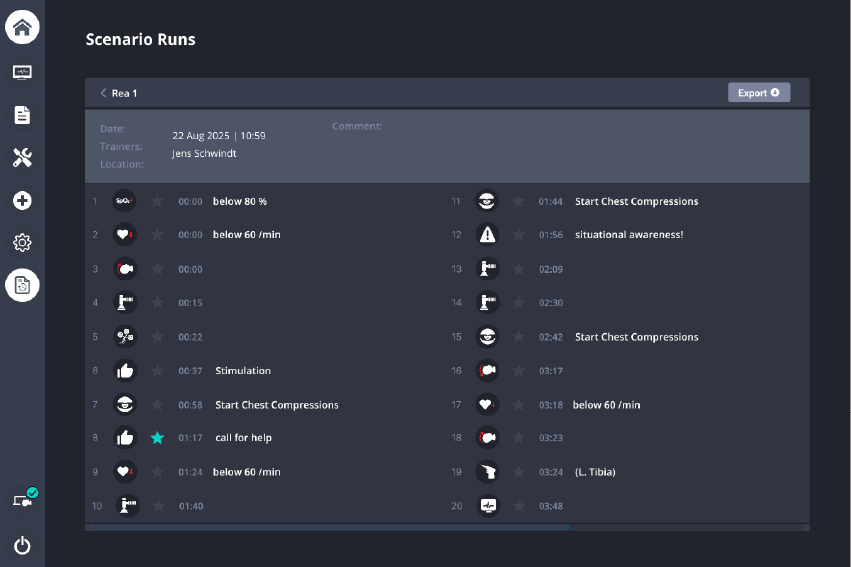Click the Export button
Screen dimensions: 851x567
click(758, 93)
